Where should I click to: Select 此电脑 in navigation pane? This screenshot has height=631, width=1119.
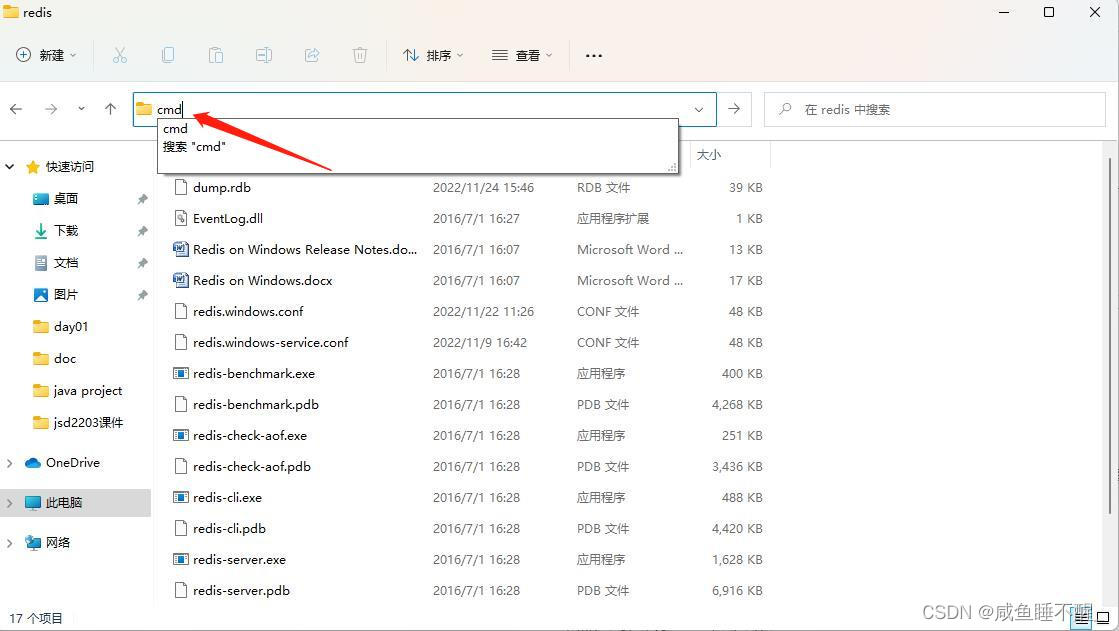coord(64,503)
